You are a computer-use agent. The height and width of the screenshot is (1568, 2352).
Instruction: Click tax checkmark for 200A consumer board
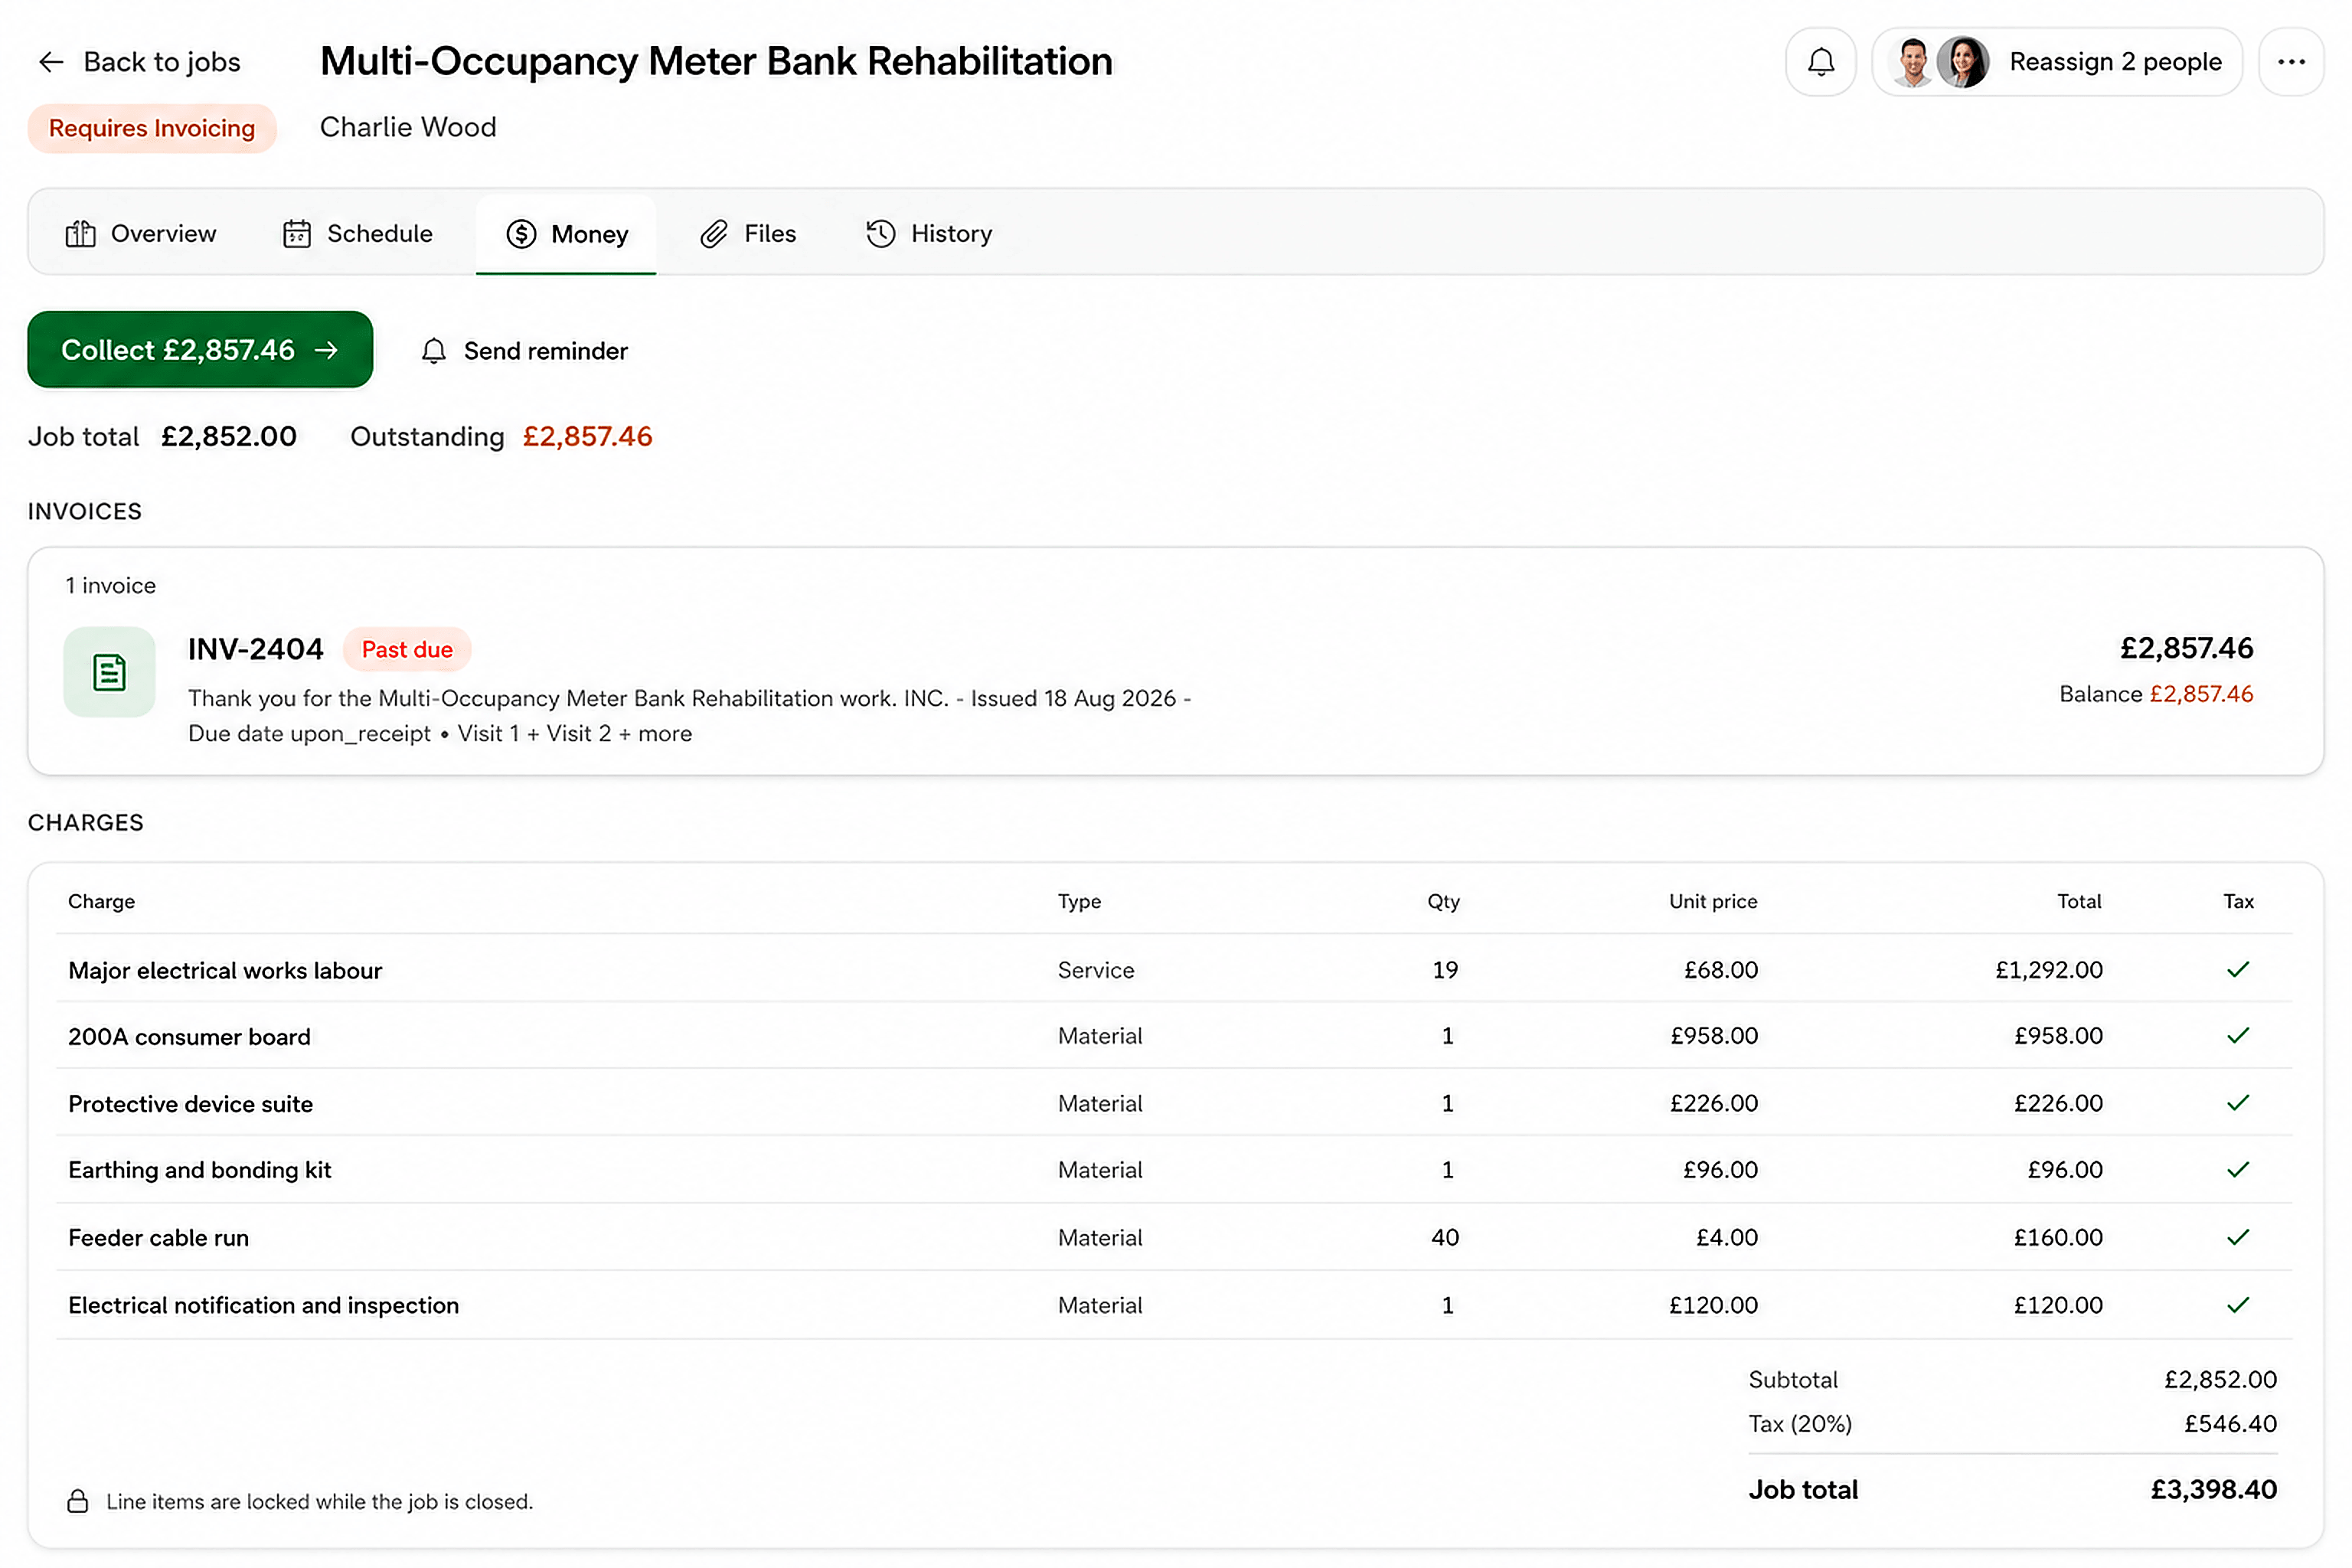[2238, 1035]
